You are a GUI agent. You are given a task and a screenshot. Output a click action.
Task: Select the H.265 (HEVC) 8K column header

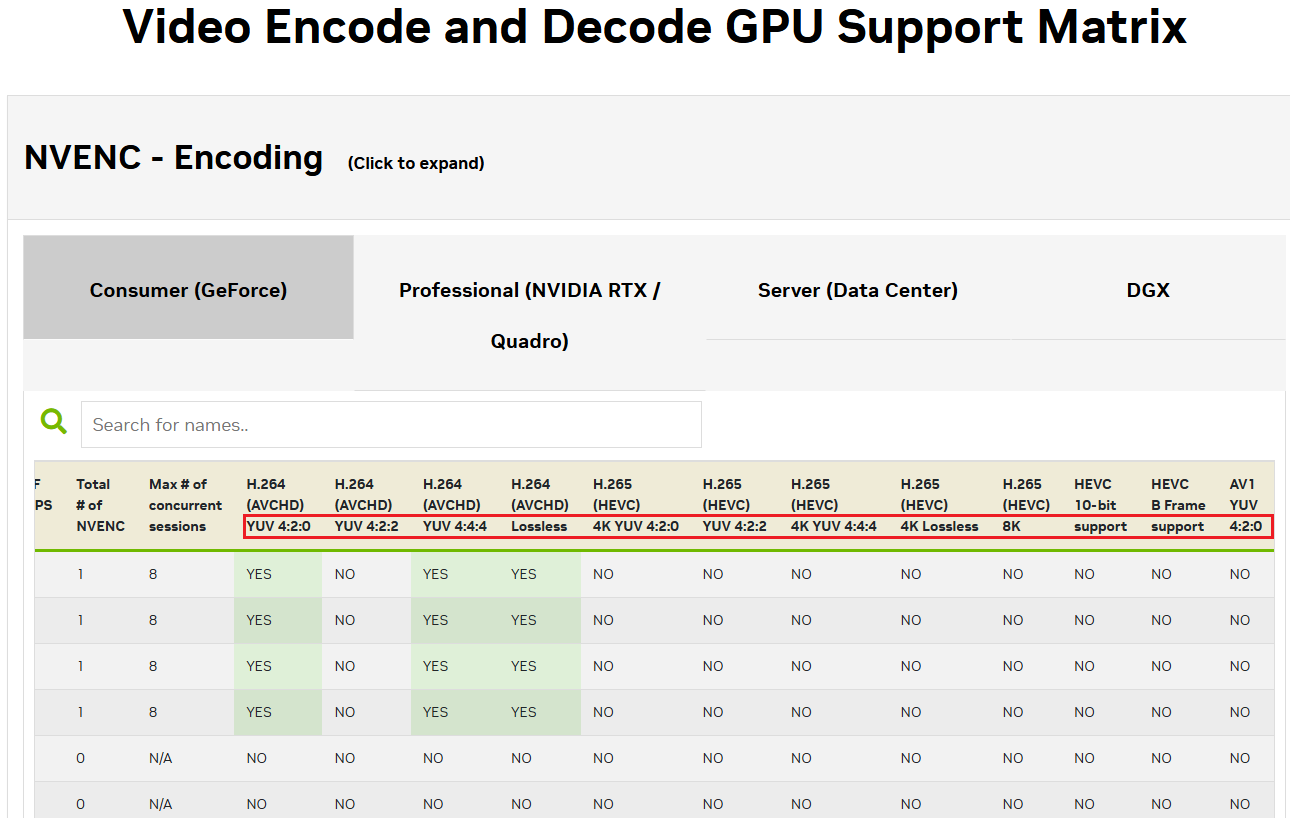[1027, 505]
